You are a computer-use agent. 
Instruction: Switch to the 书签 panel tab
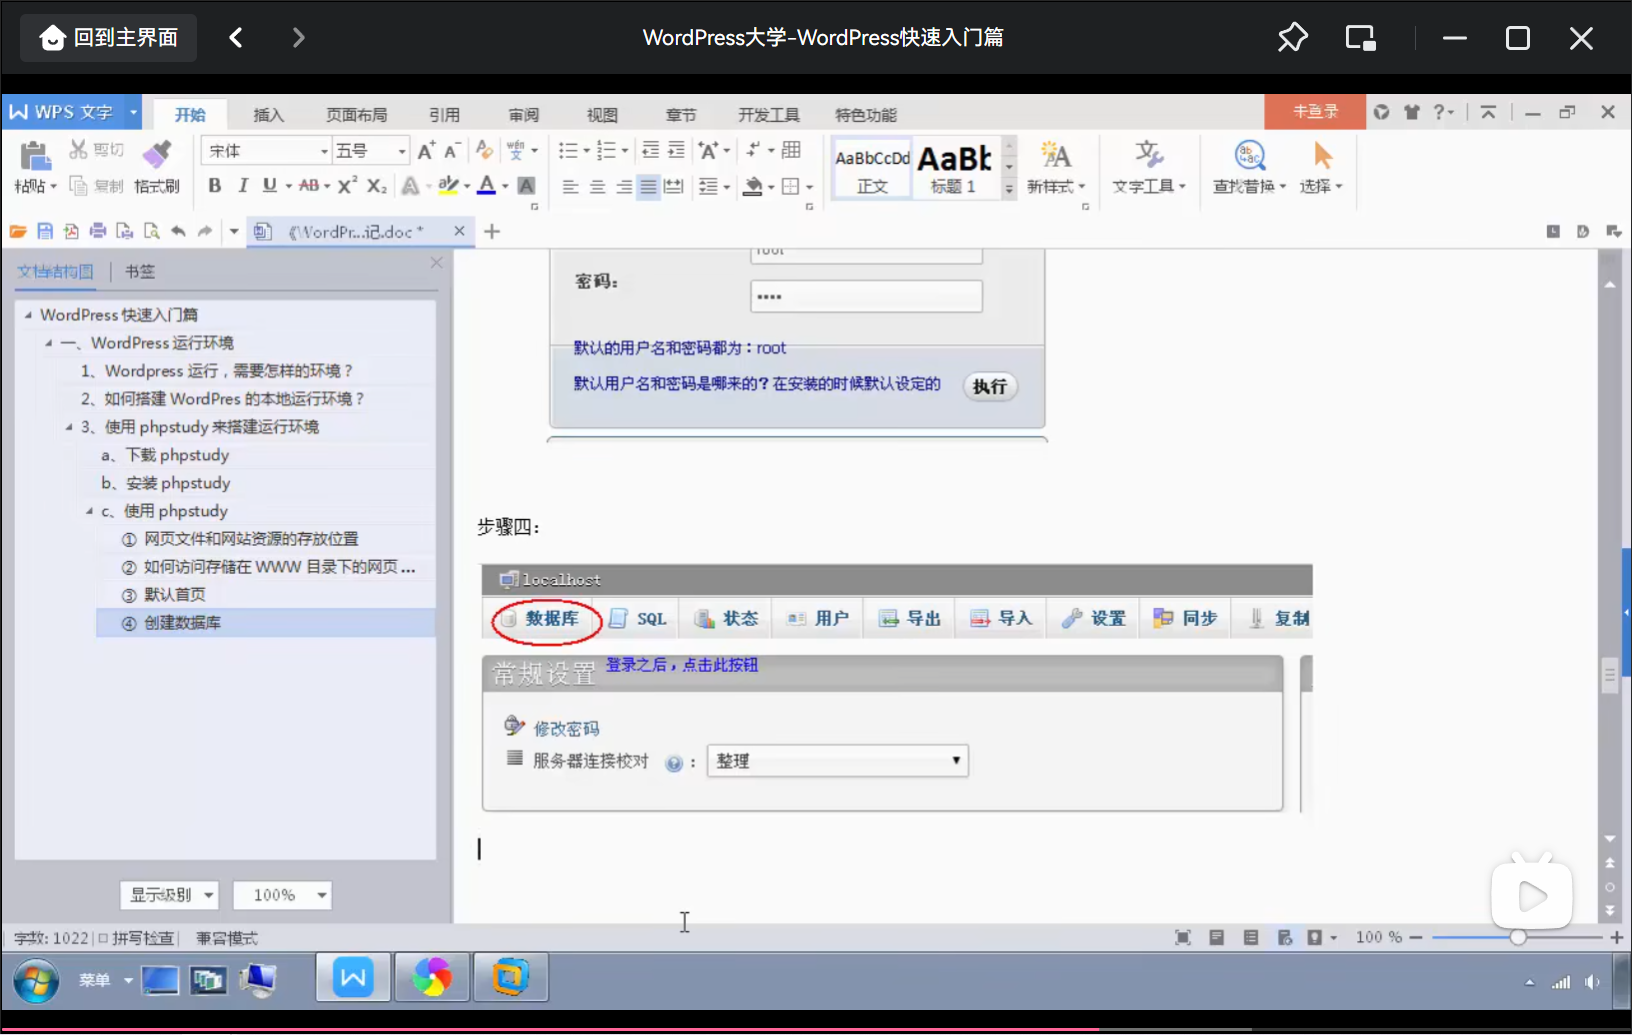coord(140,271)
